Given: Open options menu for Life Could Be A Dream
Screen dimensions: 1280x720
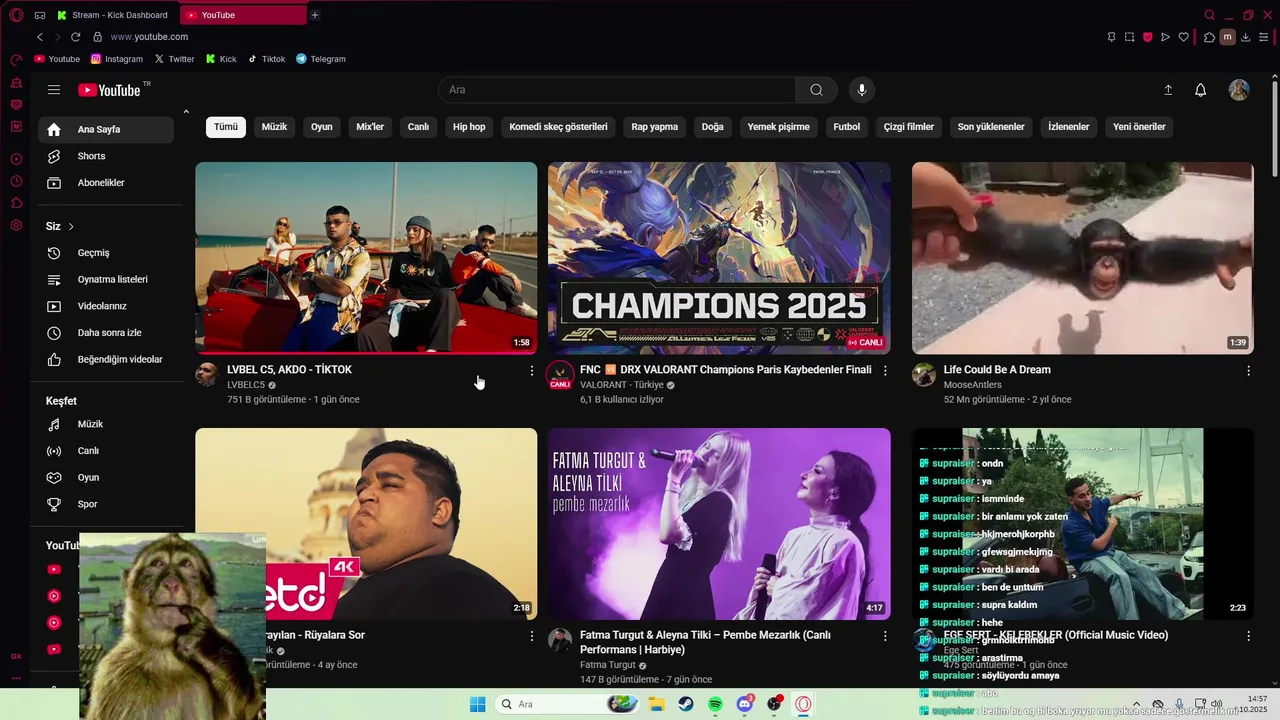Looking at the screenshot, I should [x=1248, y=371].
